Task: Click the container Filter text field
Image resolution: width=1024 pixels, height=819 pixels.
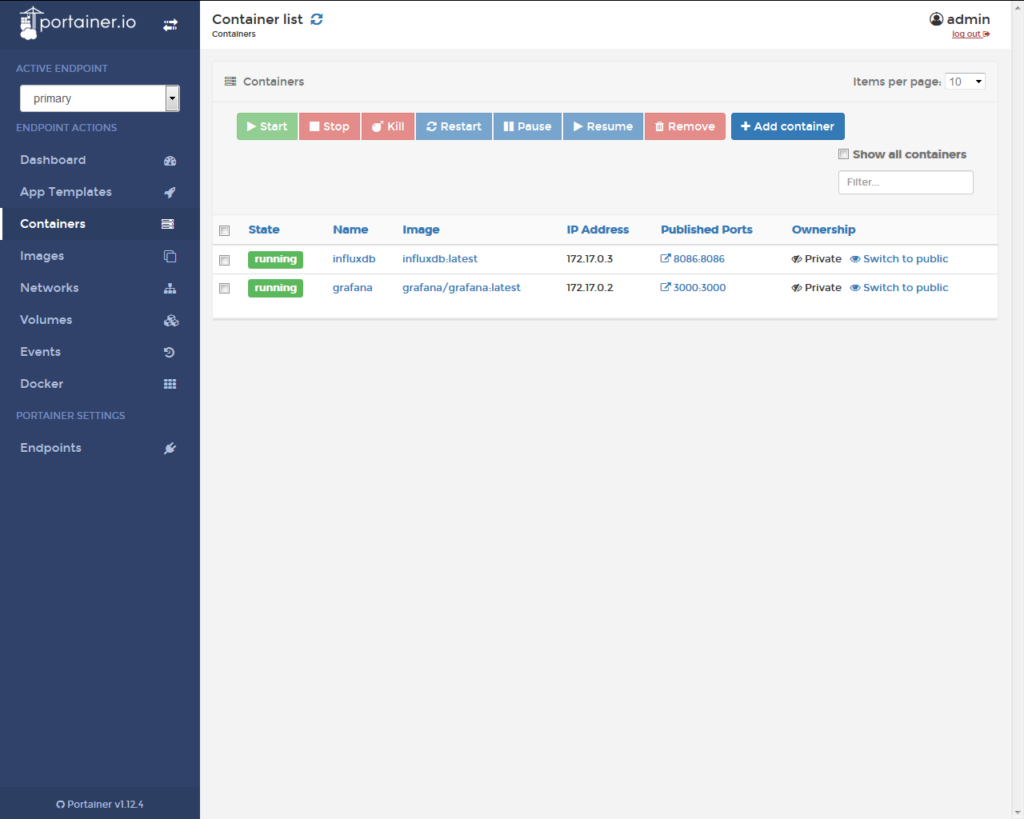Action: coord(905,182)
